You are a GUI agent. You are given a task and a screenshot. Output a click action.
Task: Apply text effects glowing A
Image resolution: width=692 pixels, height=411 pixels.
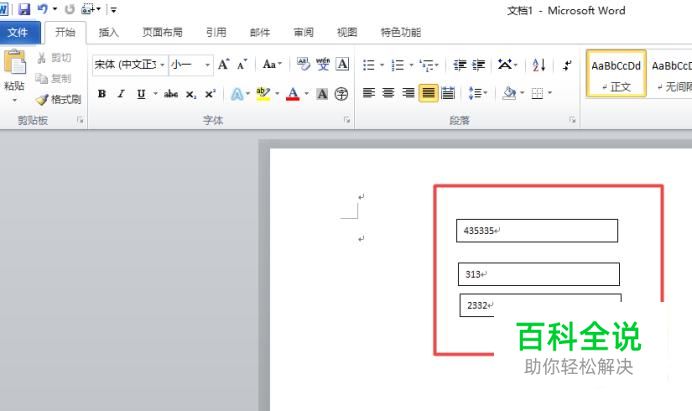237,94
